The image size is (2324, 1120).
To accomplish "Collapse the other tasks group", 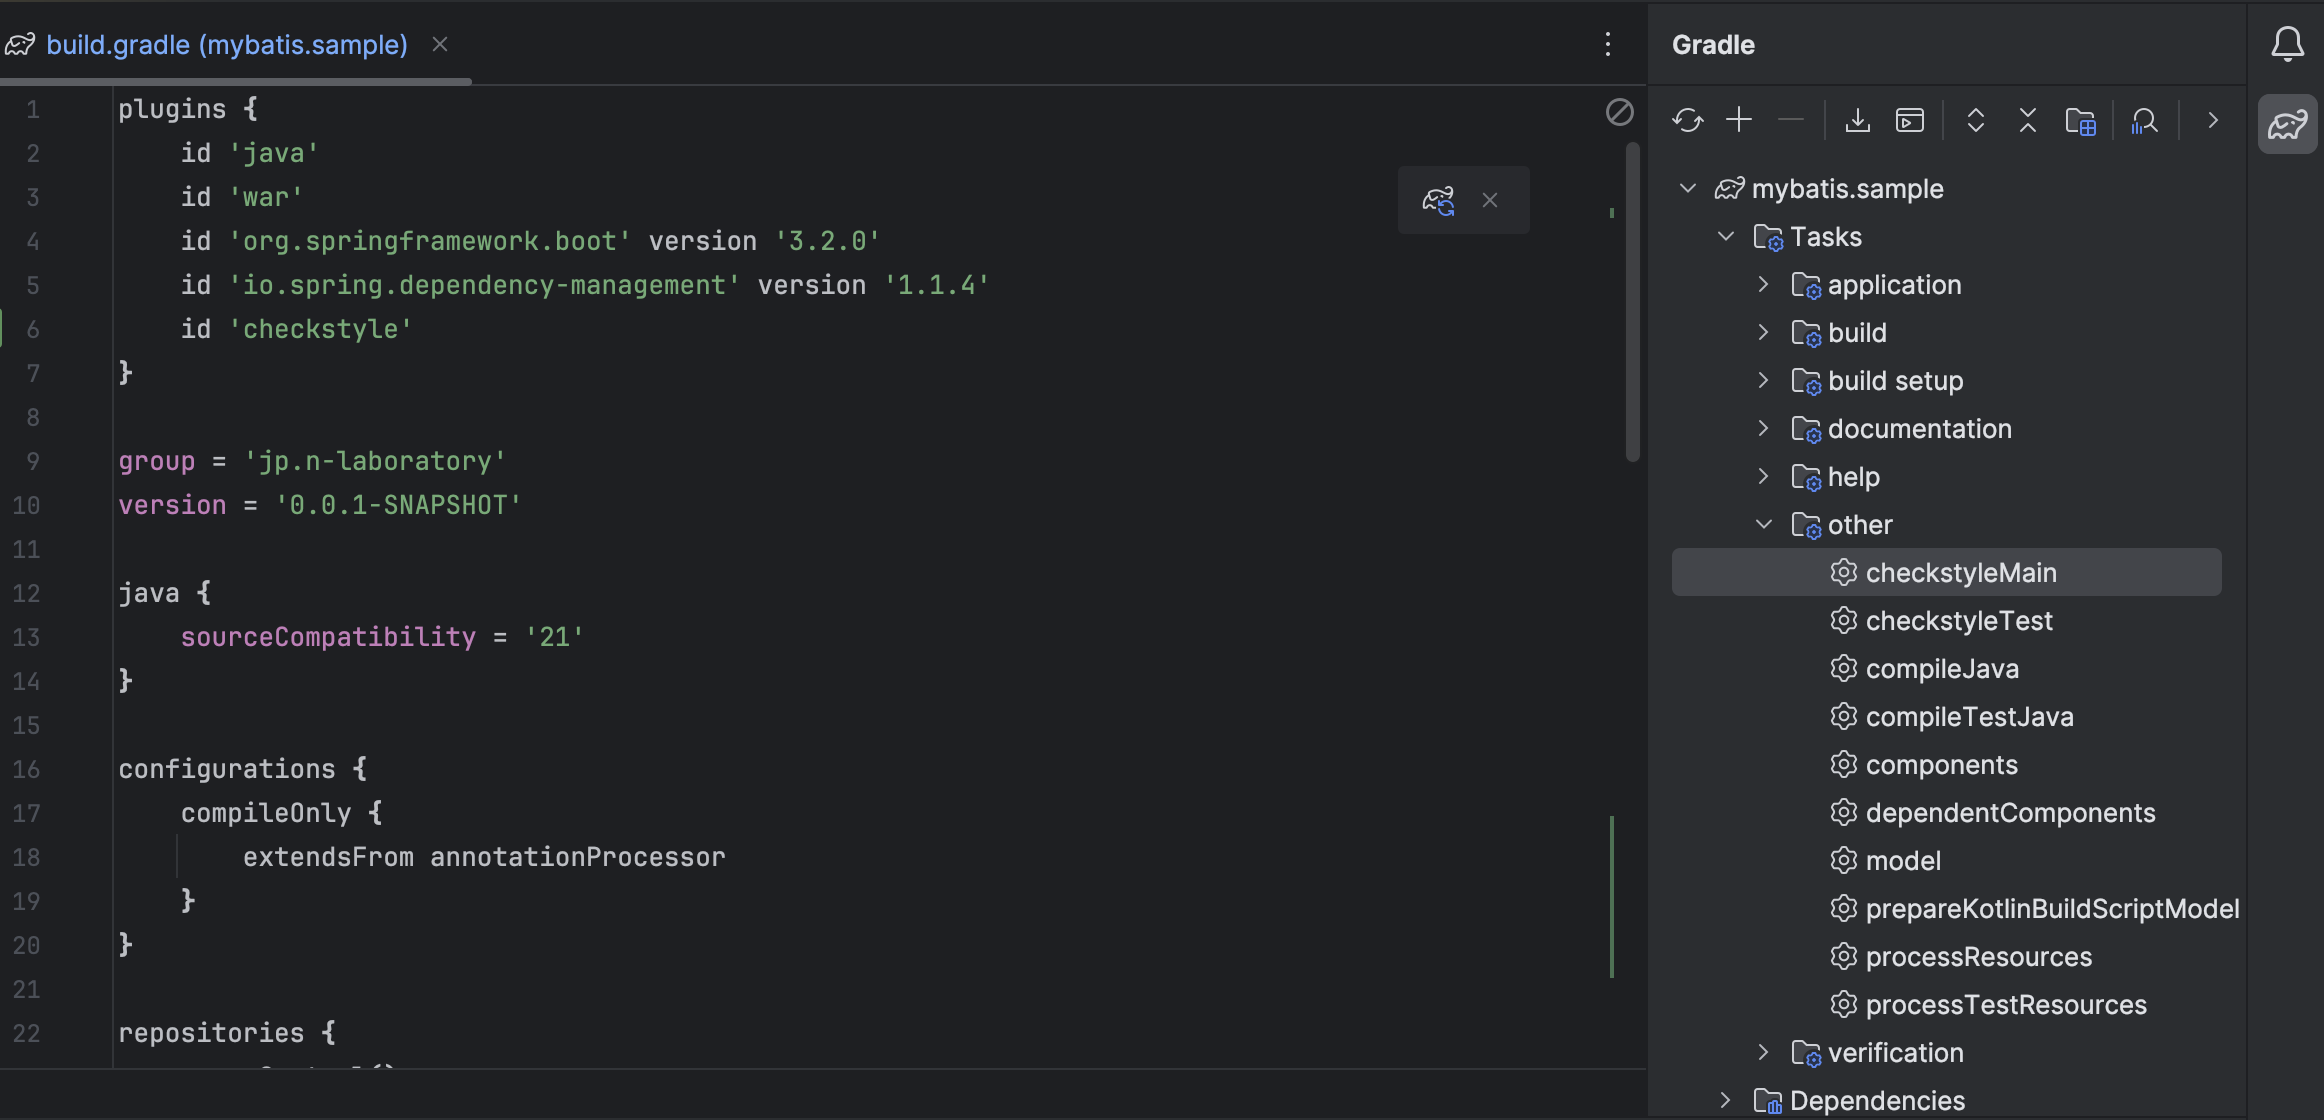I will tap(1763, 524).
